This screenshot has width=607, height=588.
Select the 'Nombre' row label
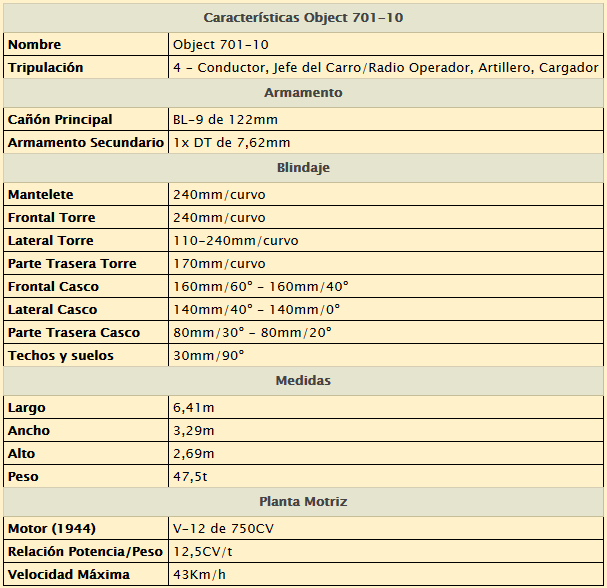[x=34, y=45]
